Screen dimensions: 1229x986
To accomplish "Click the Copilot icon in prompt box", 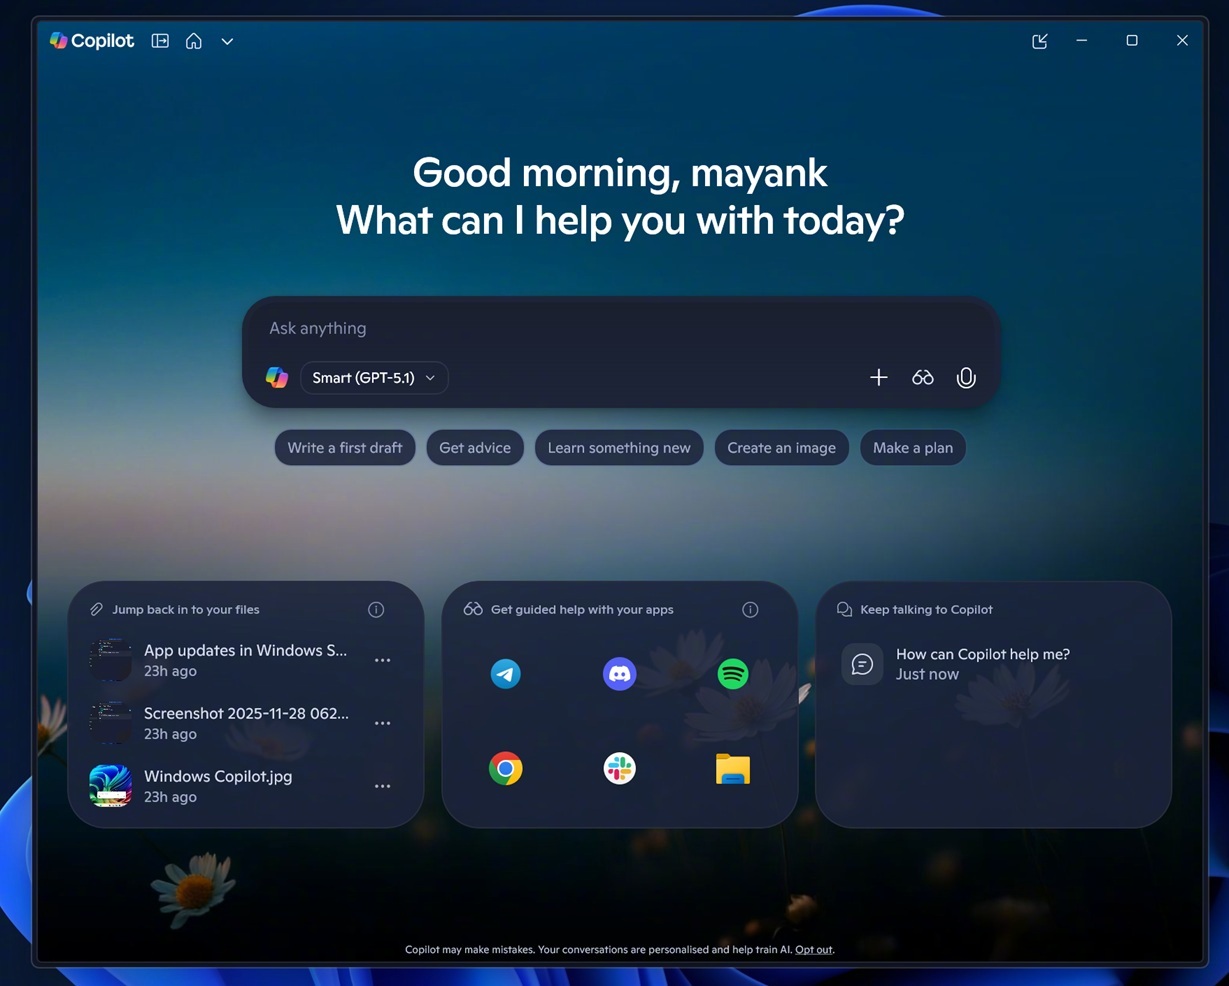I will pyautogui.click(x=277, y=377).
